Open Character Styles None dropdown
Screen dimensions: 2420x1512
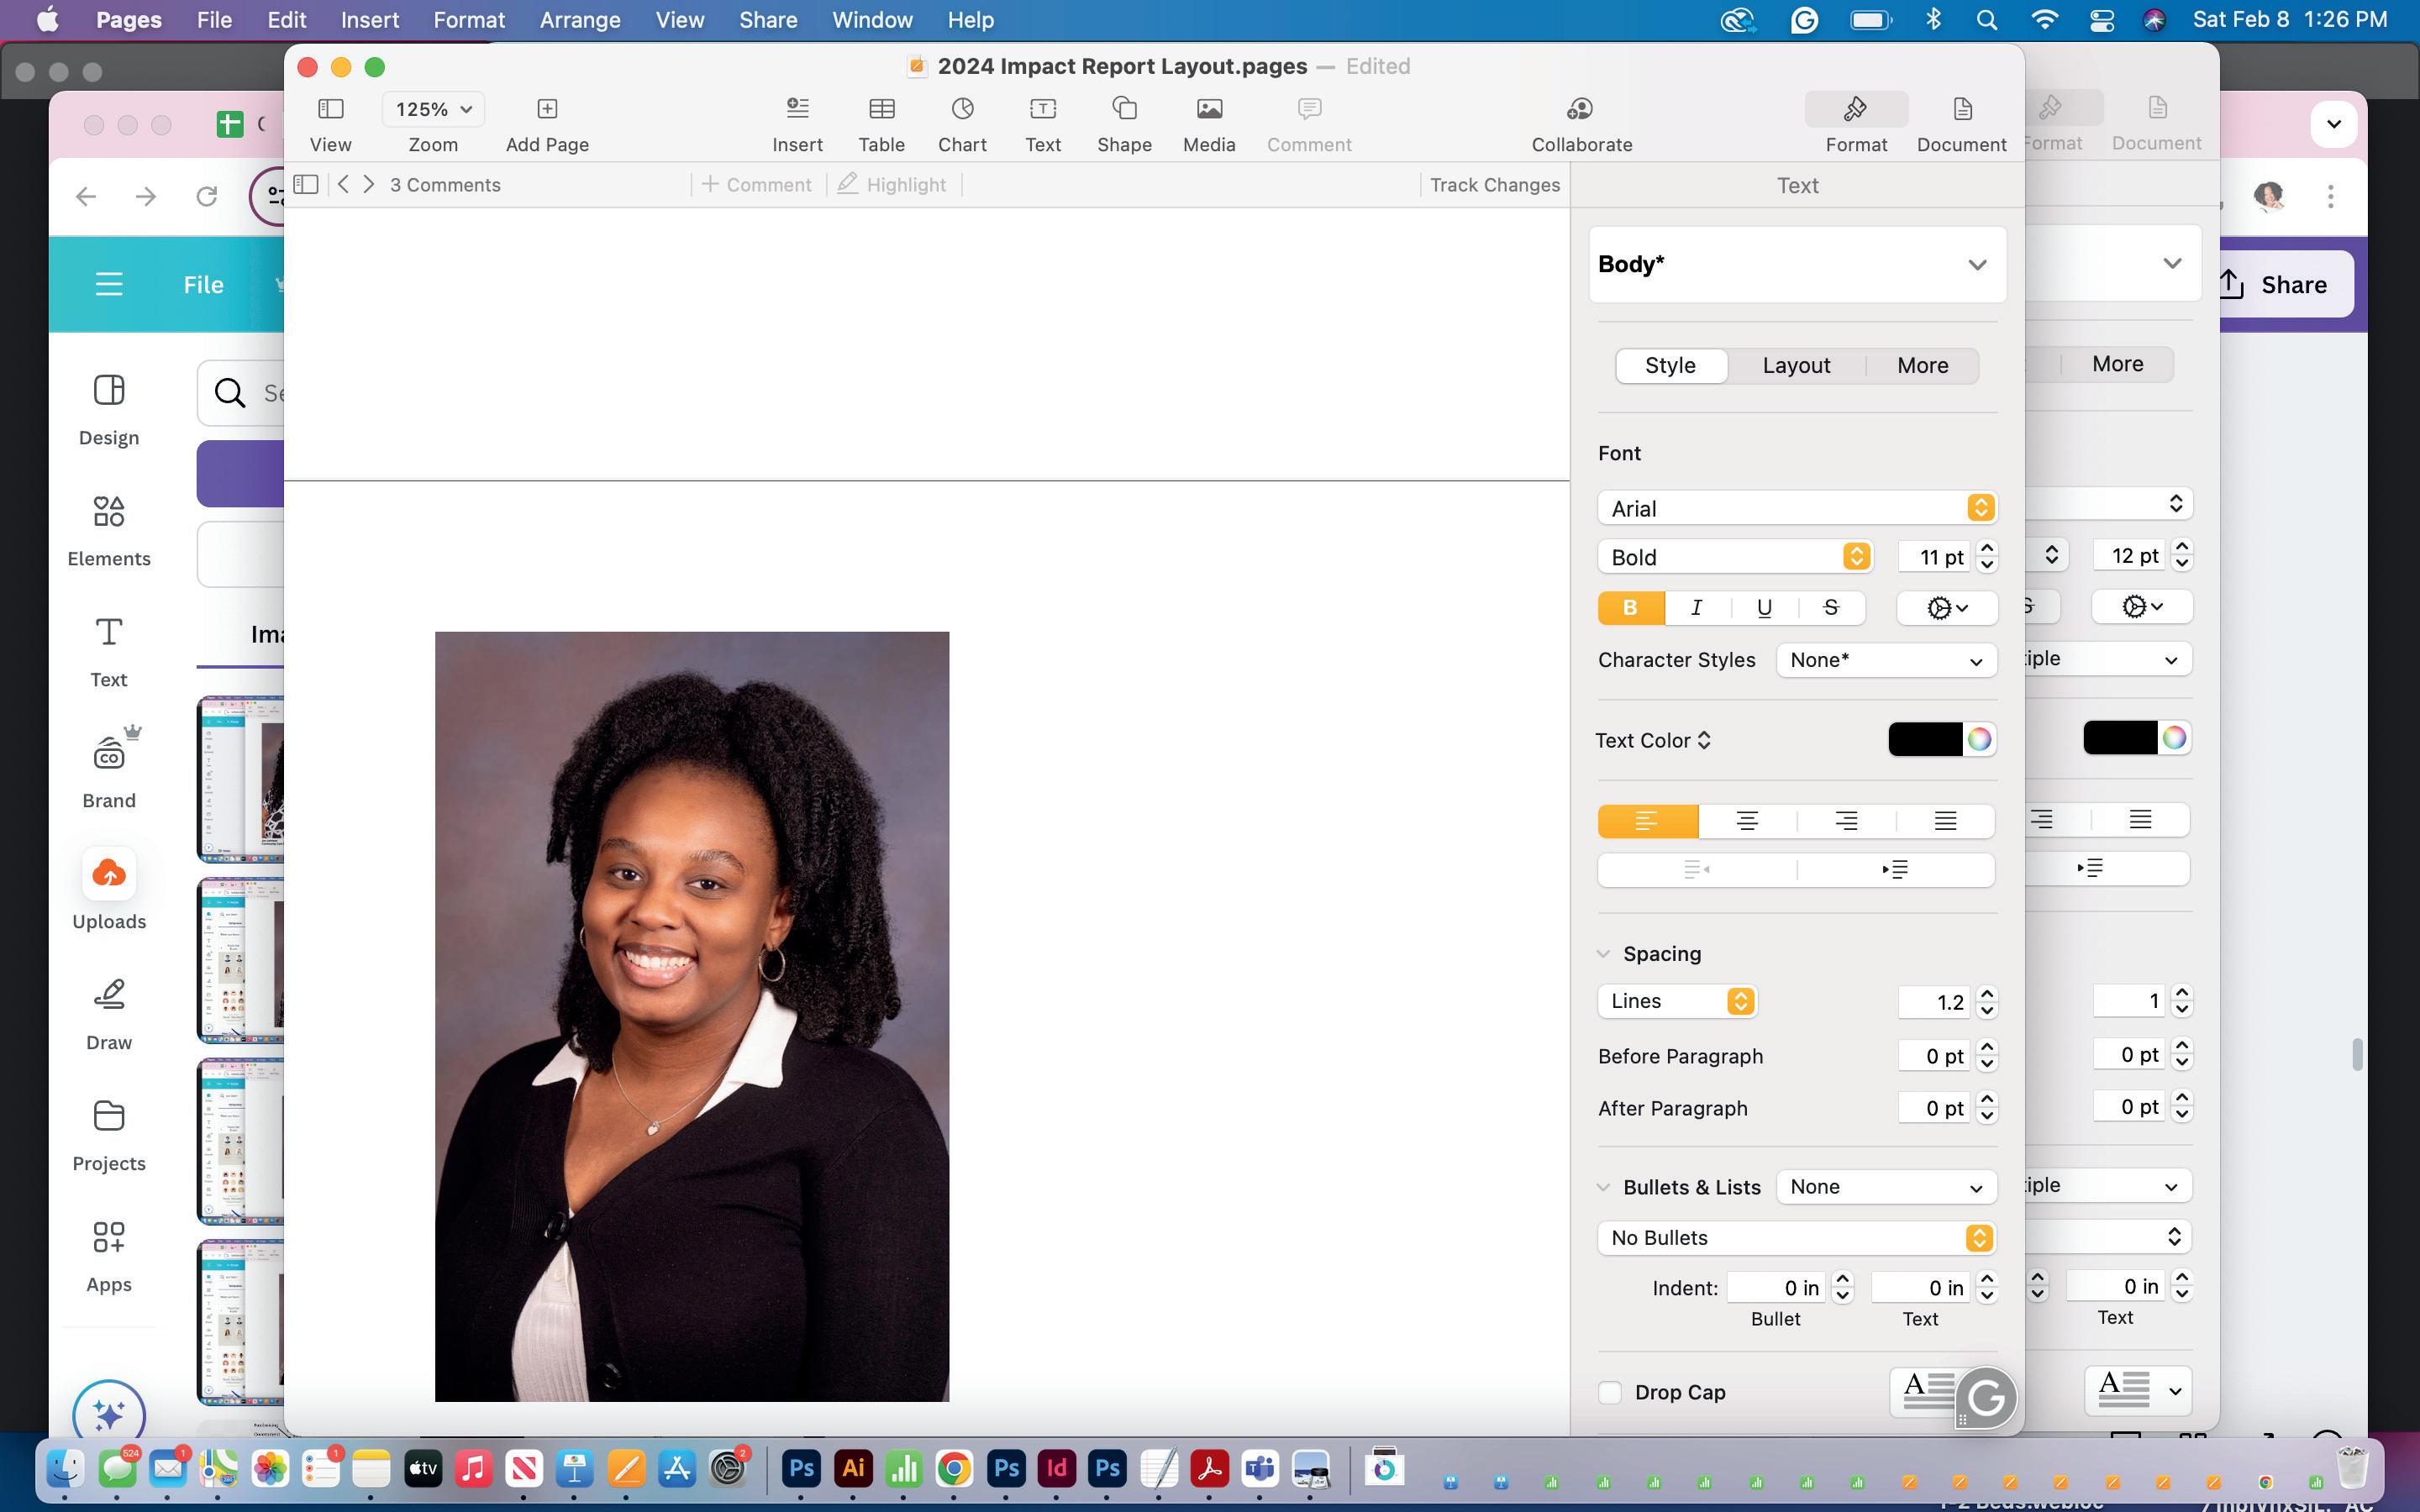1885,661
